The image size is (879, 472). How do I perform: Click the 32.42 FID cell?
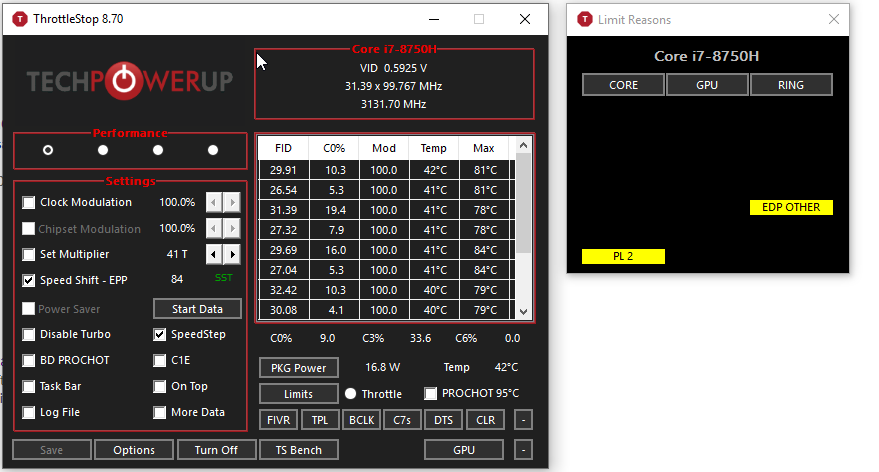pyautogui.click(x=284, y=290)
